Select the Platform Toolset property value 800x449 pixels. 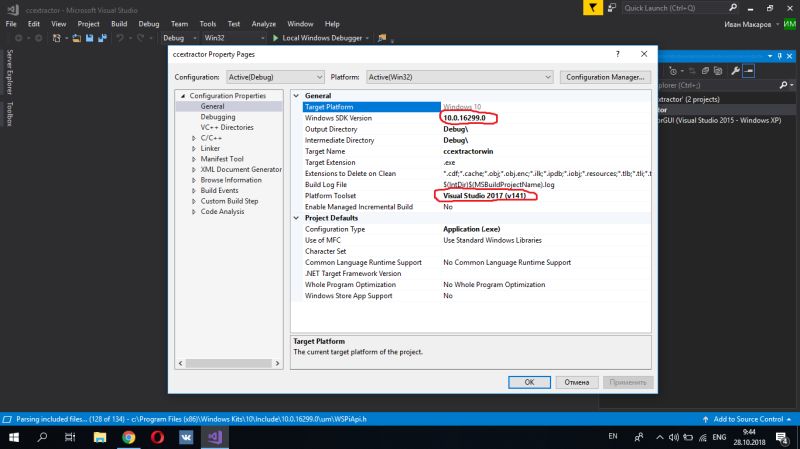pyautogui.click(x=484, y=196)
